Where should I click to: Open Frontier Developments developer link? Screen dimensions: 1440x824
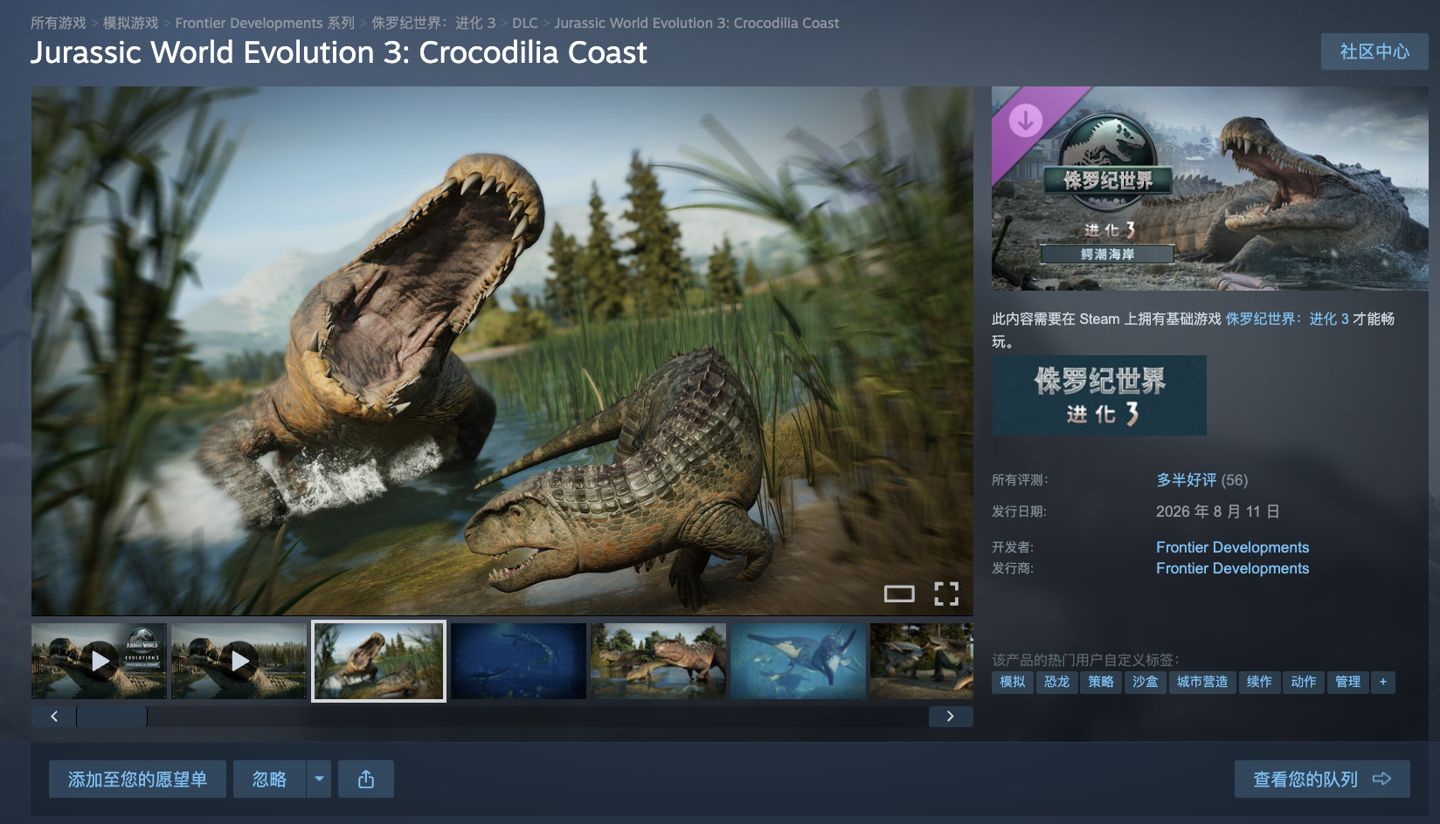tap(1232, 547)
